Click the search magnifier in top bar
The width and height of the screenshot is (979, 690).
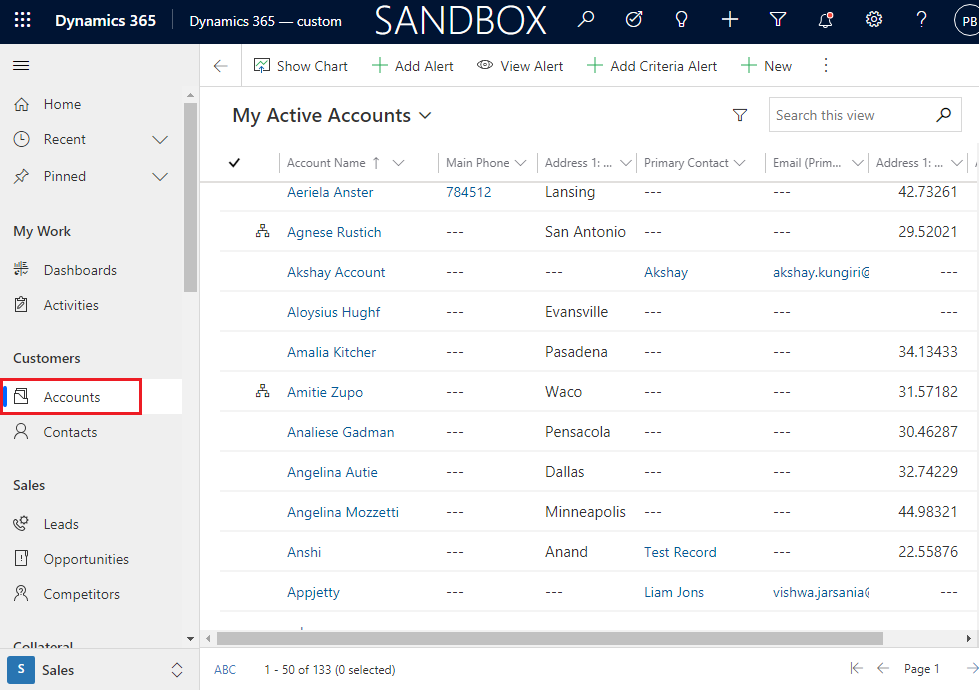click(x=587, y=20)
